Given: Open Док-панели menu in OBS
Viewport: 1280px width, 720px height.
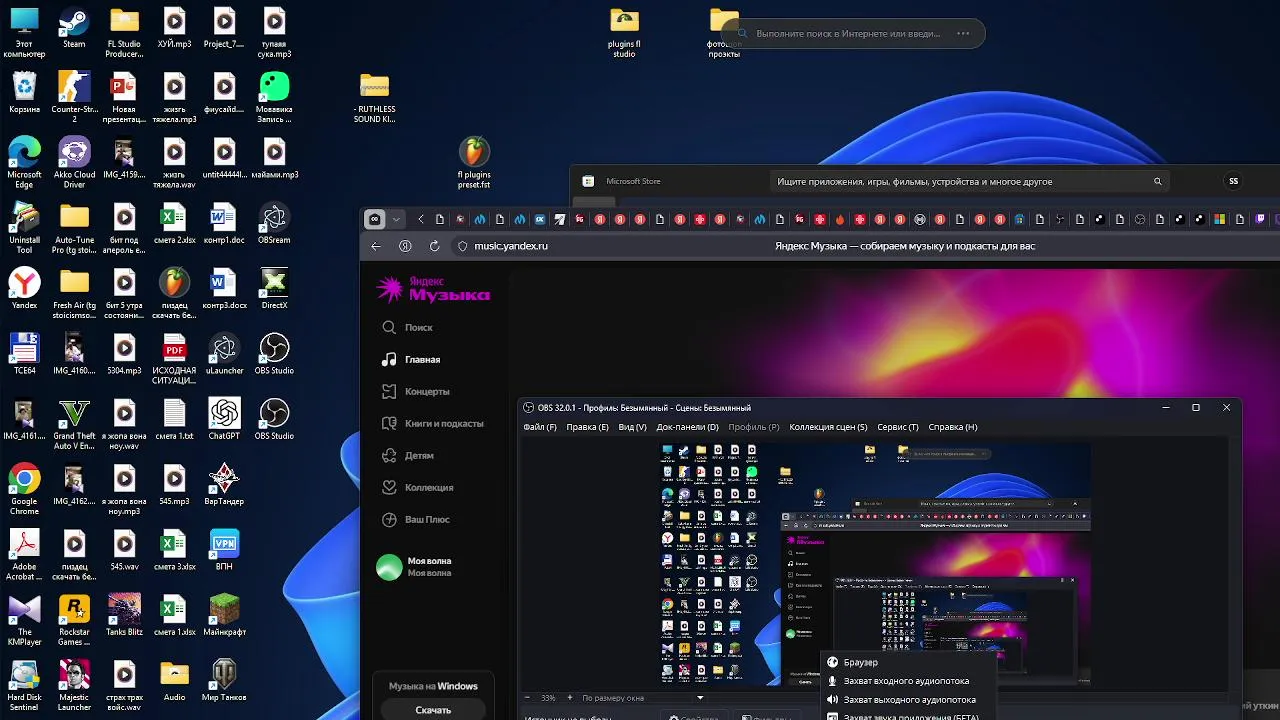Looking at the screenshot, I should pyautogui.click(x=687, y=427).
